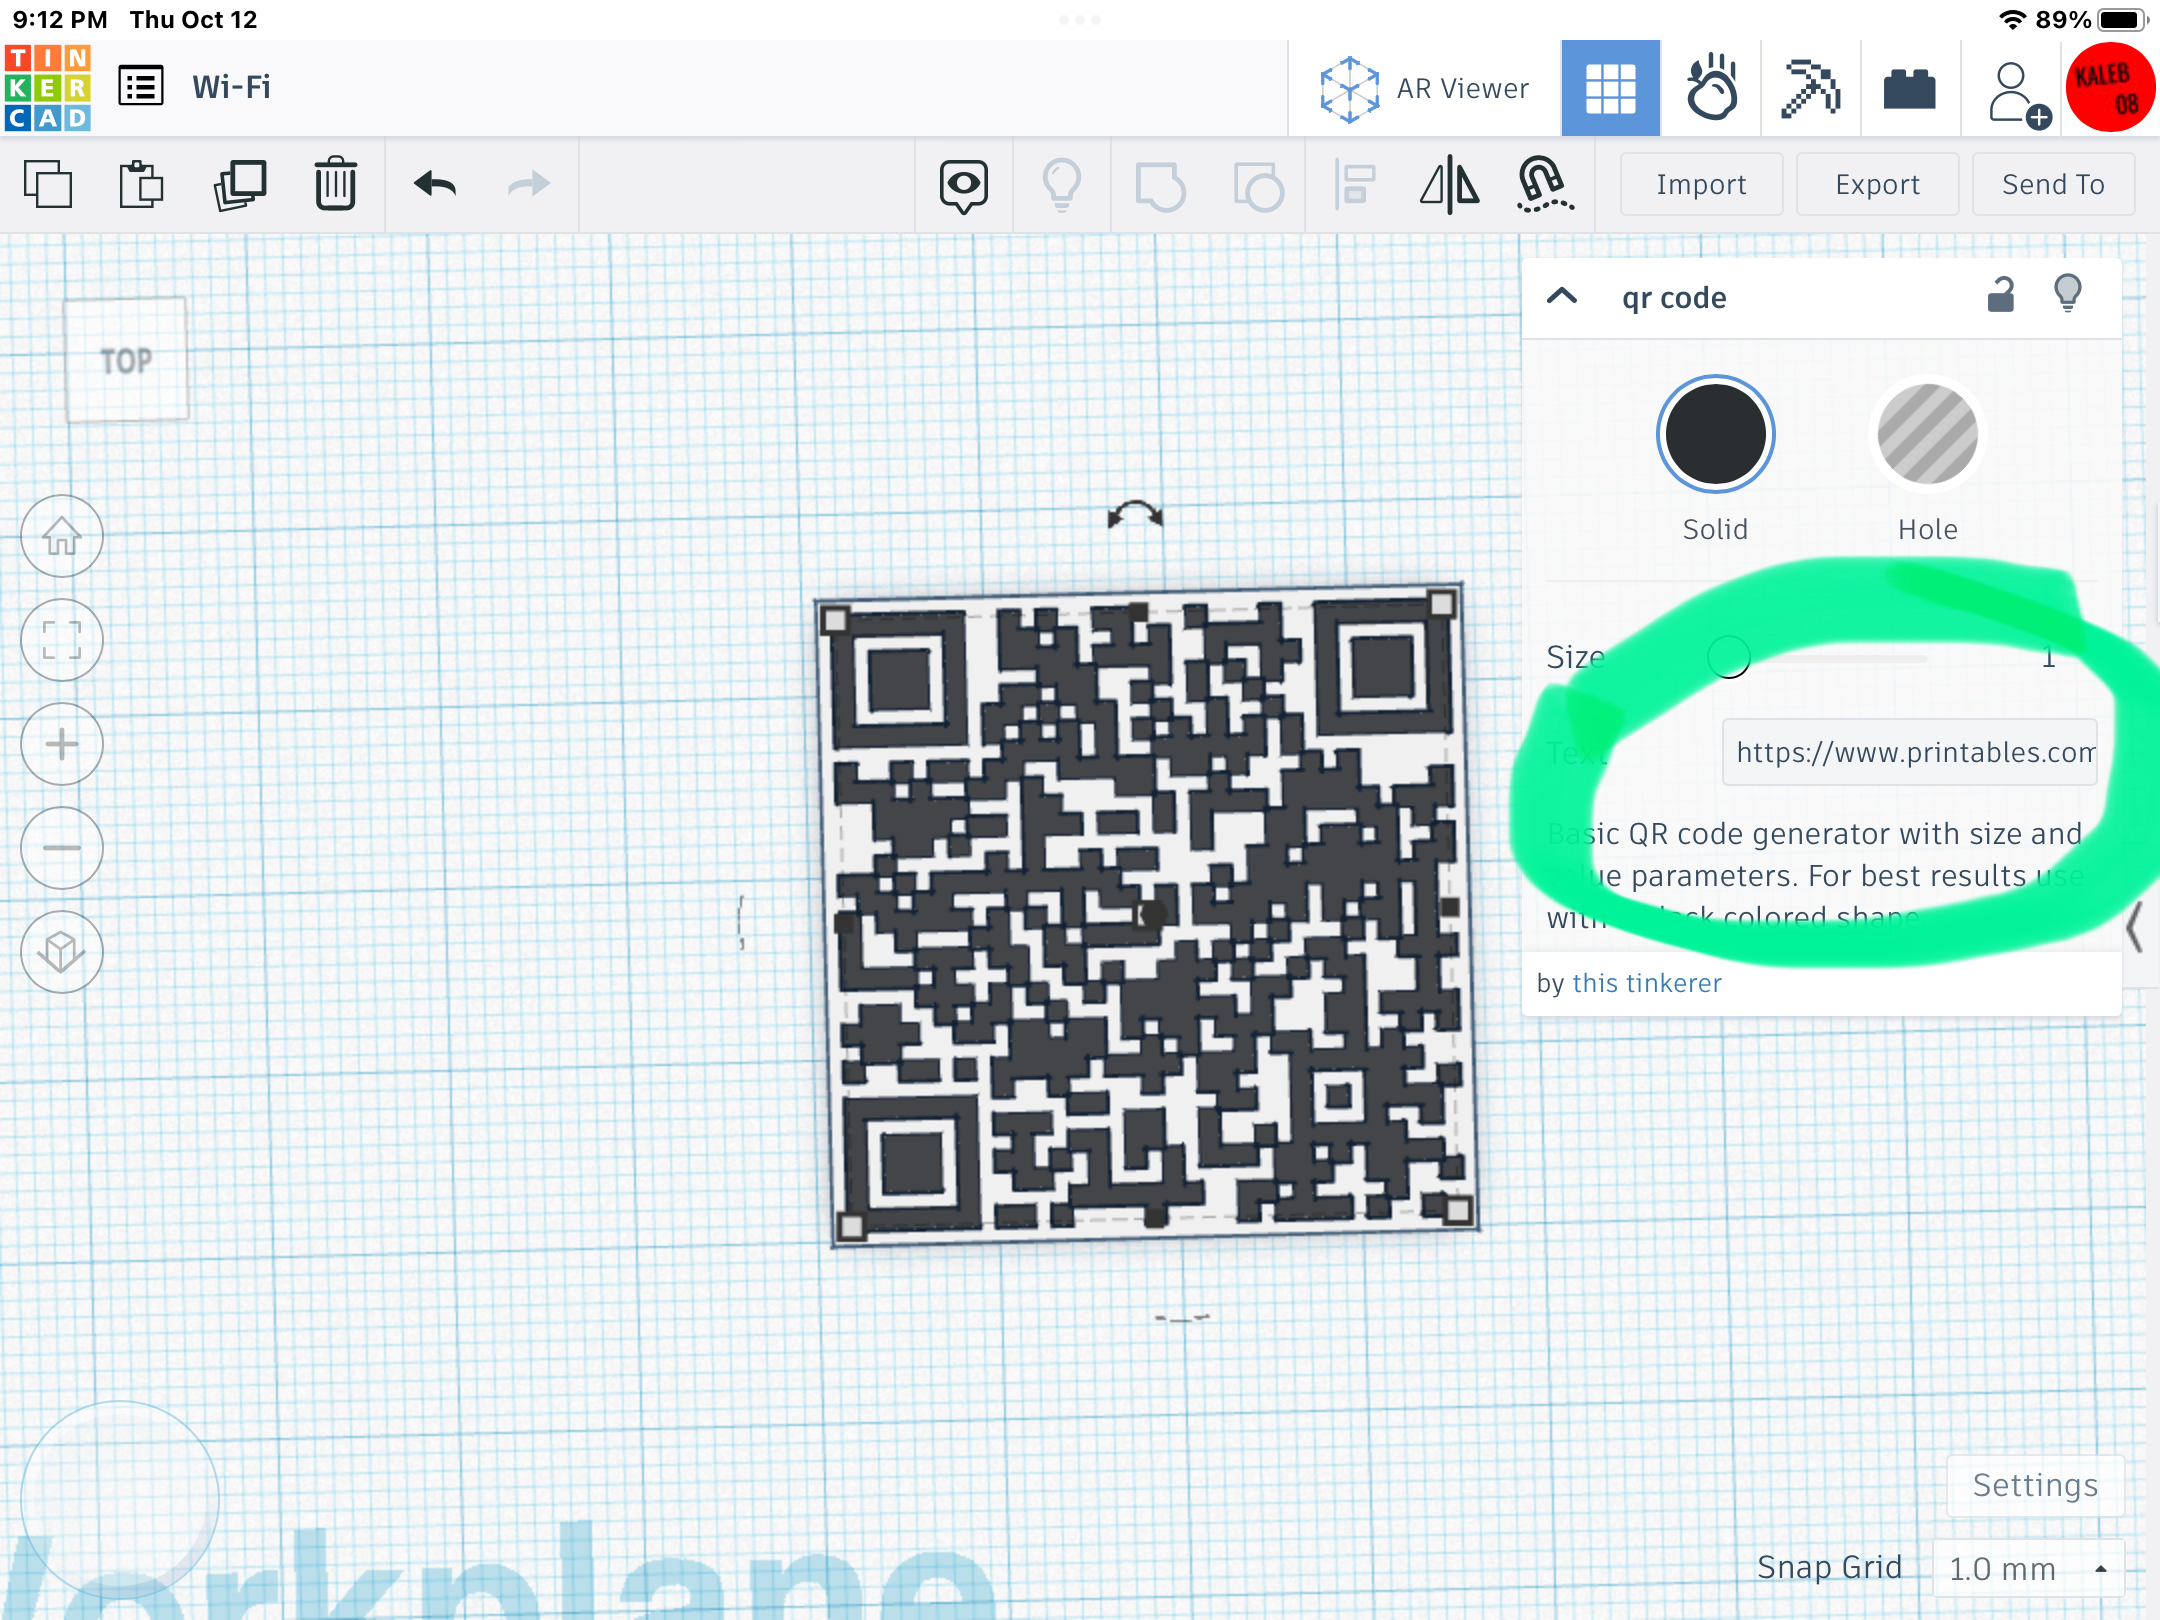Image resolution: width=2160 pixels, height=1620 pixels.
Task: Ungroup selected shapes
Action: [1259, 186]
